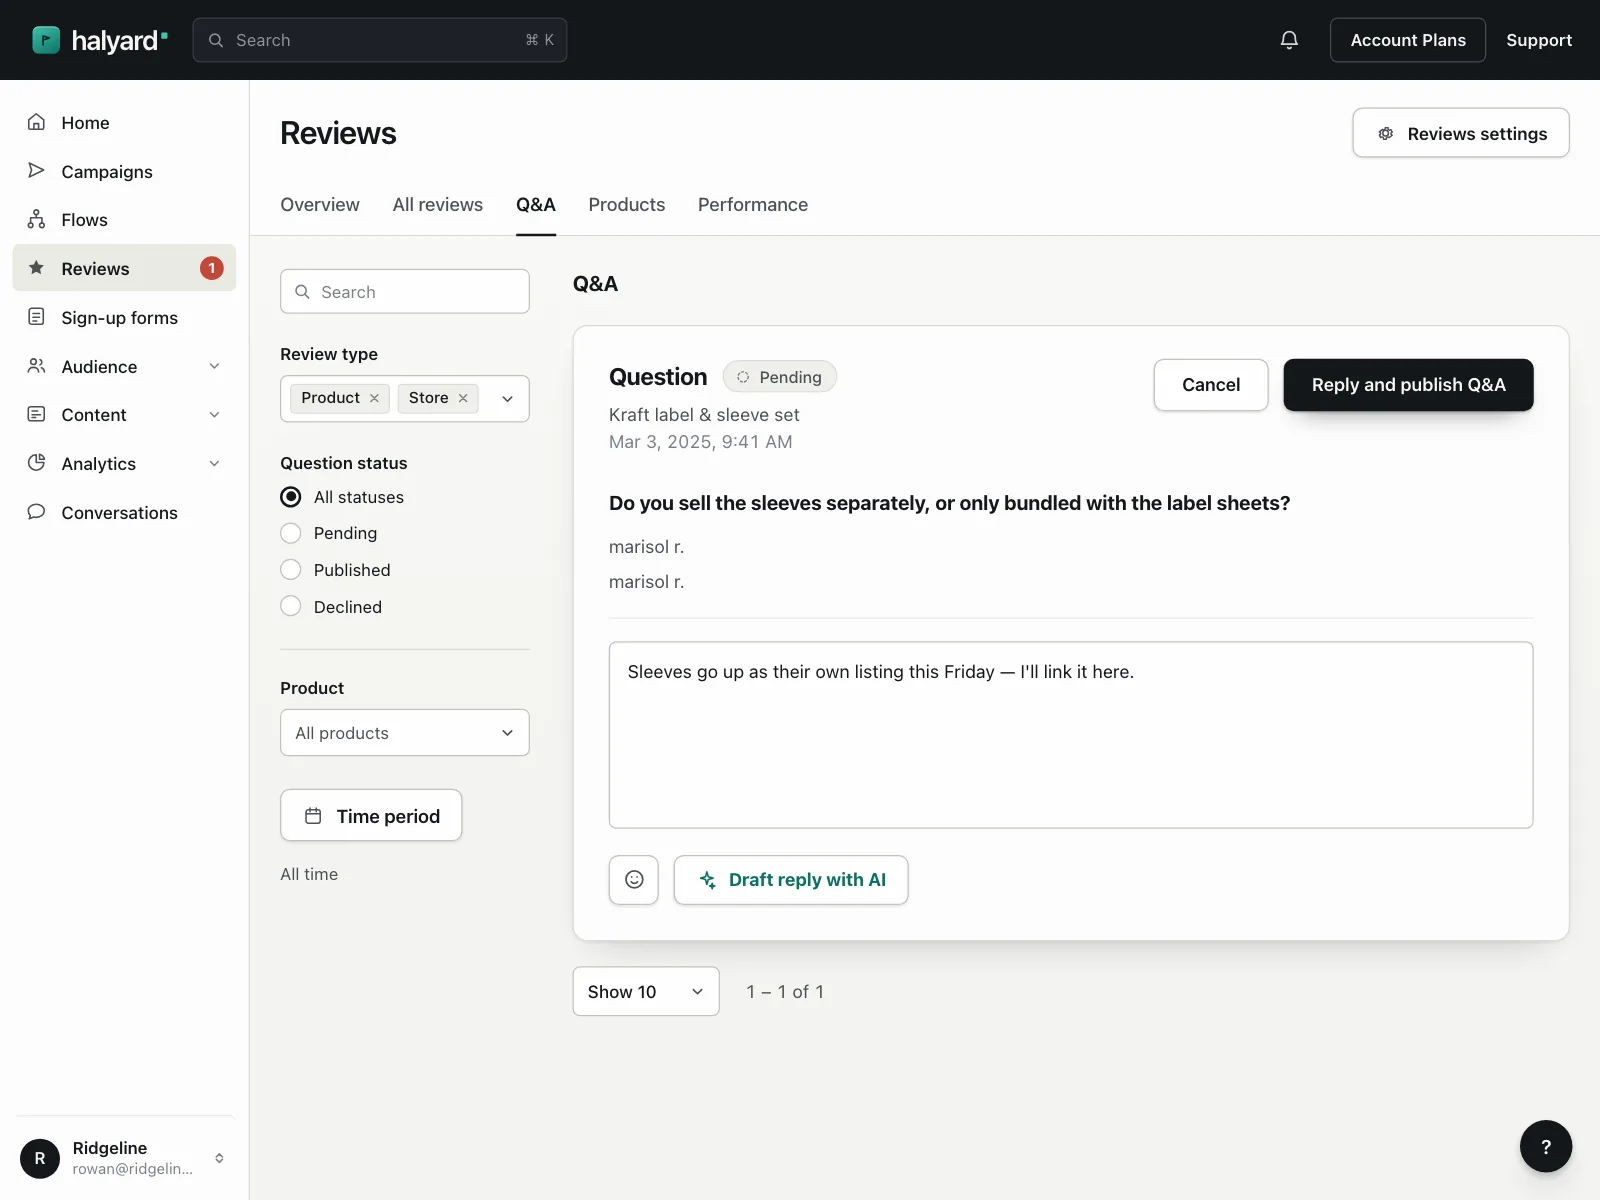Click the Pending status spinner icon

743,377
